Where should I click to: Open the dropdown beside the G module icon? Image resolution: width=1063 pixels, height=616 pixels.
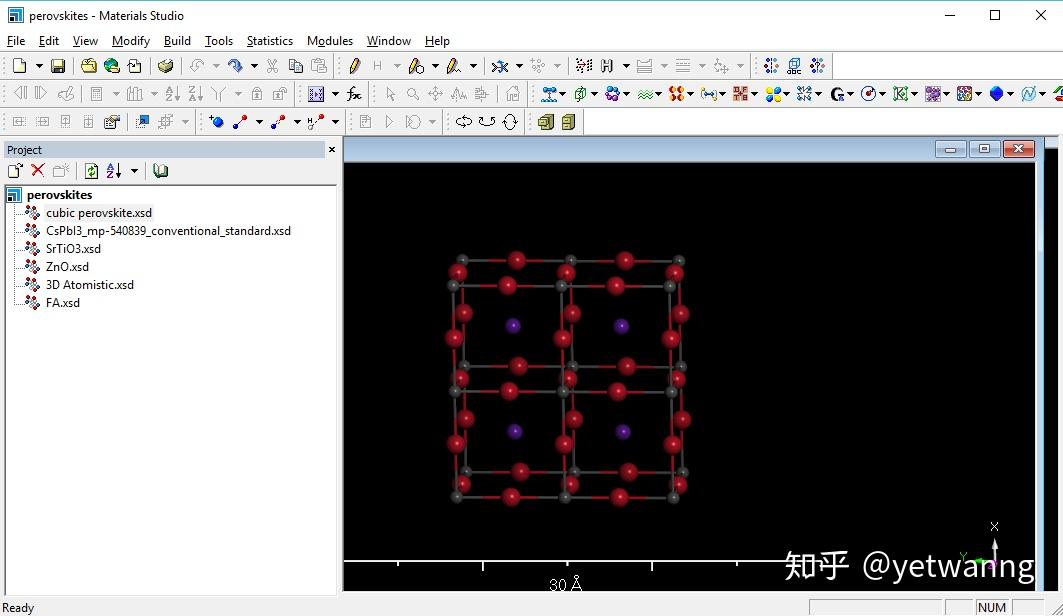pyautogui.click(x=849, y=93)
